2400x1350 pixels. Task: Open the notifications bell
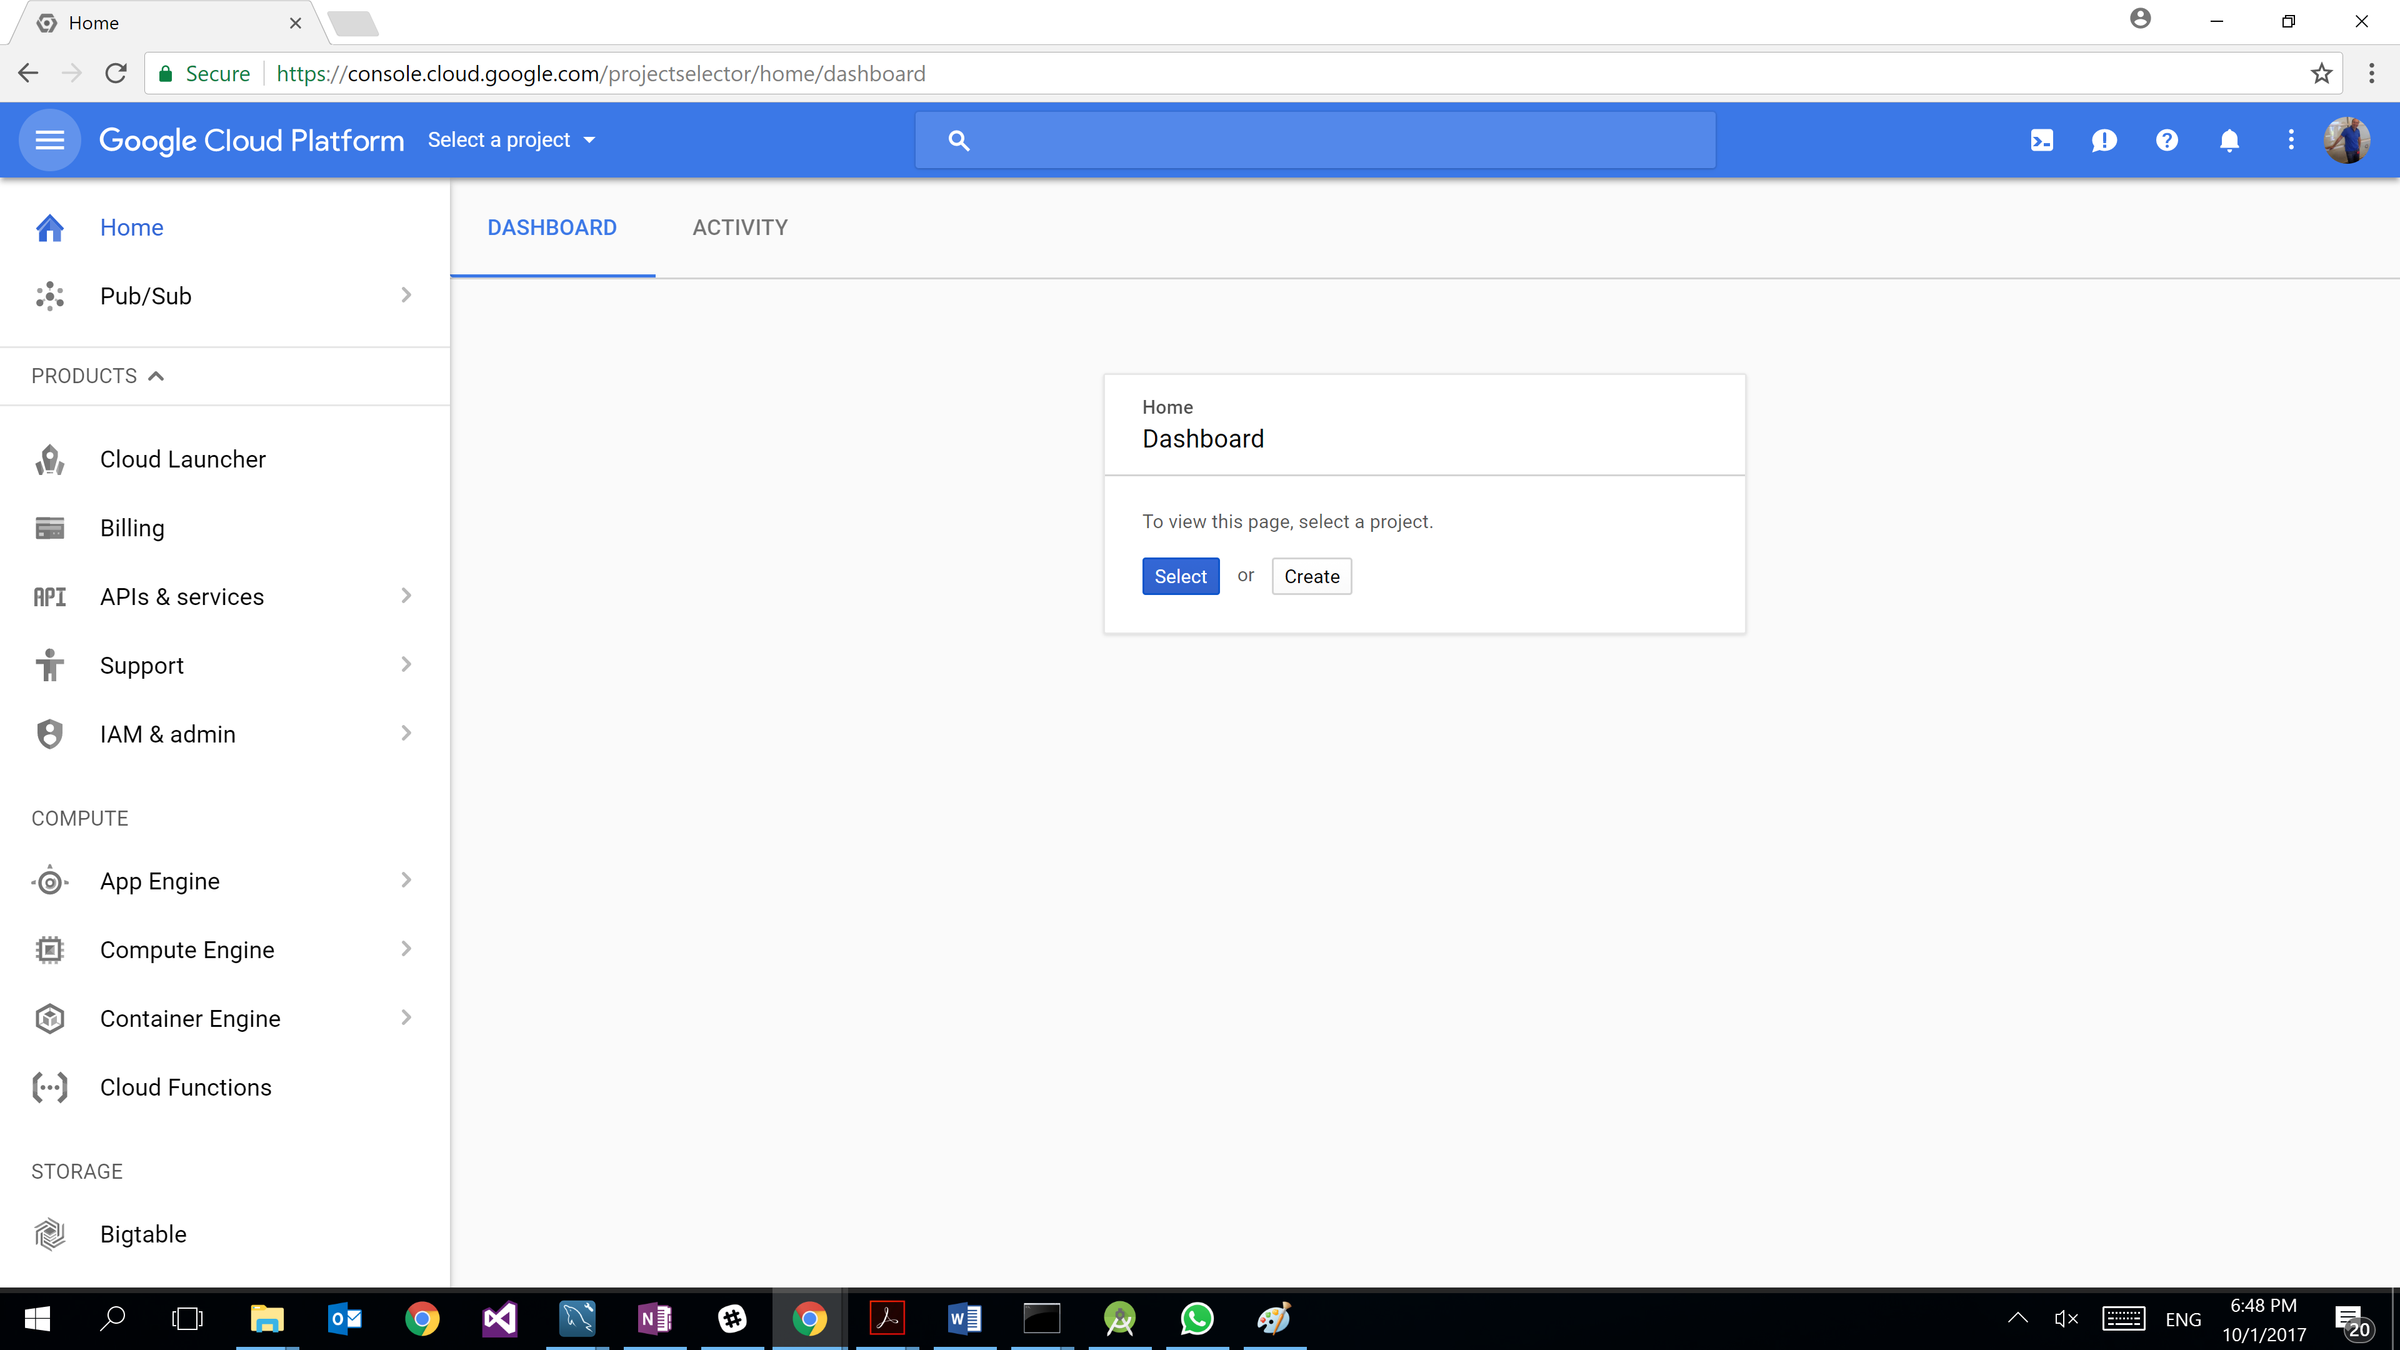point(2229,141)
